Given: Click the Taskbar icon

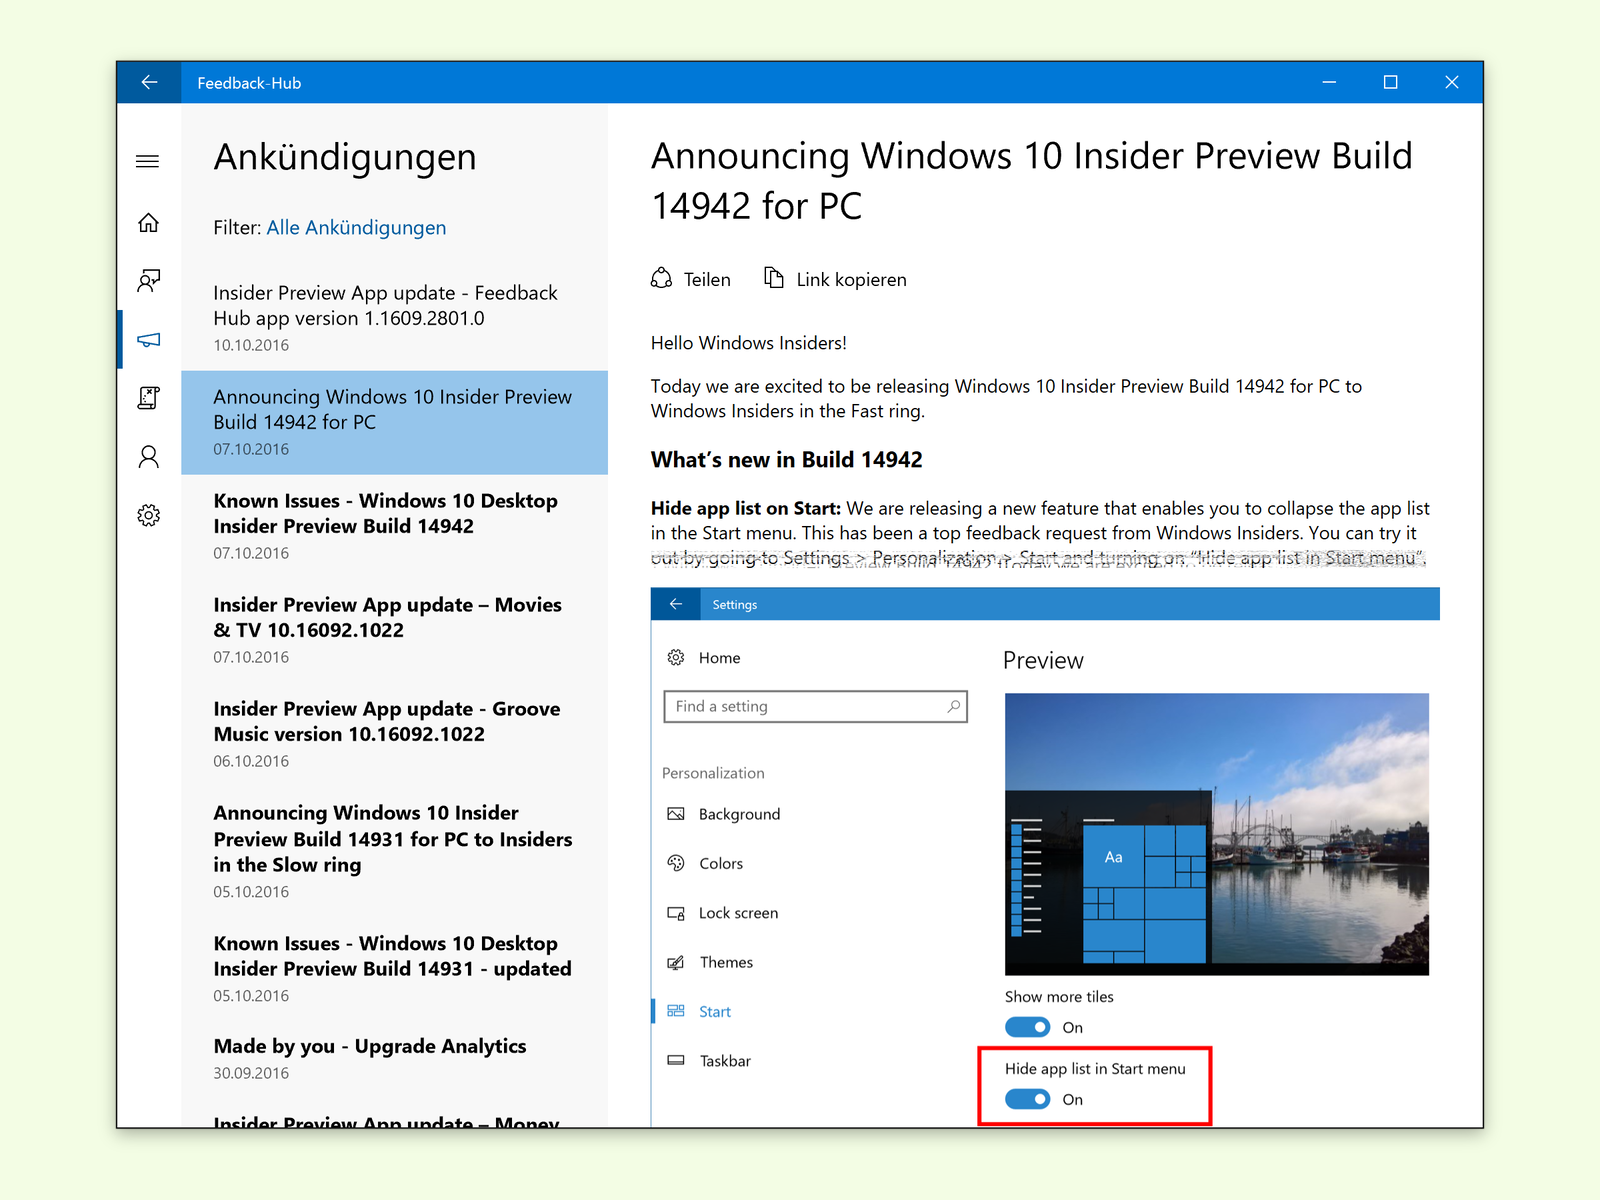Looking at the screenshot, I should click(x=676, y=1060).
